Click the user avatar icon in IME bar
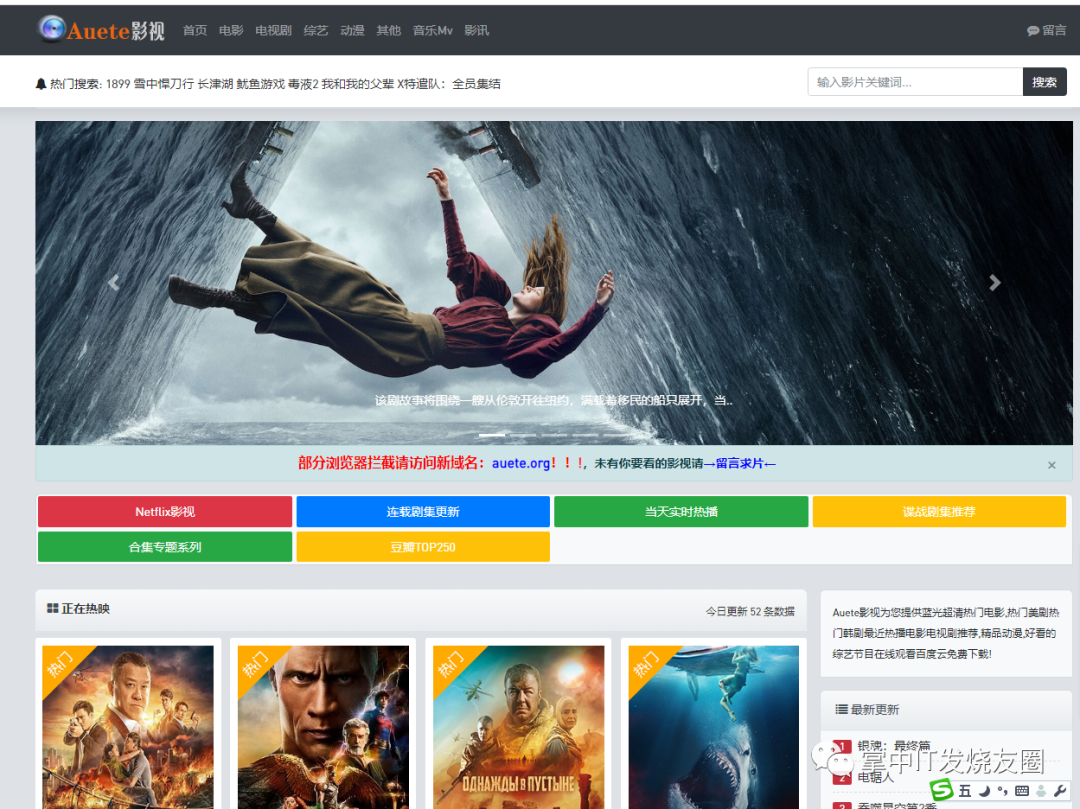The width and height of the screenshot is (1080, 809). point(1041,791)
